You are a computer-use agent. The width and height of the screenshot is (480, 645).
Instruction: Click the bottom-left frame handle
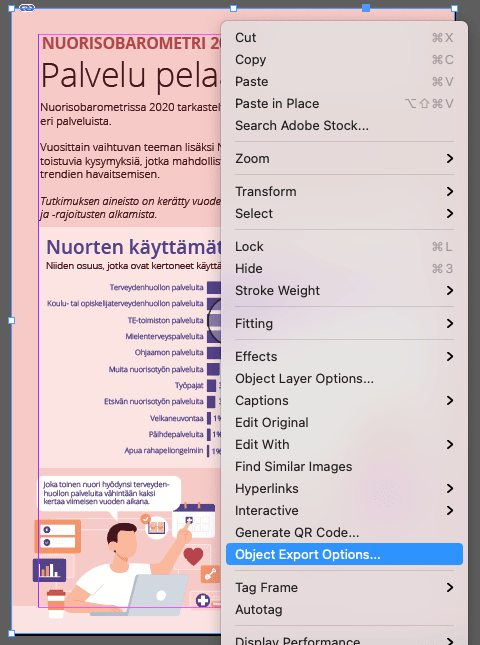pos(12,633)
